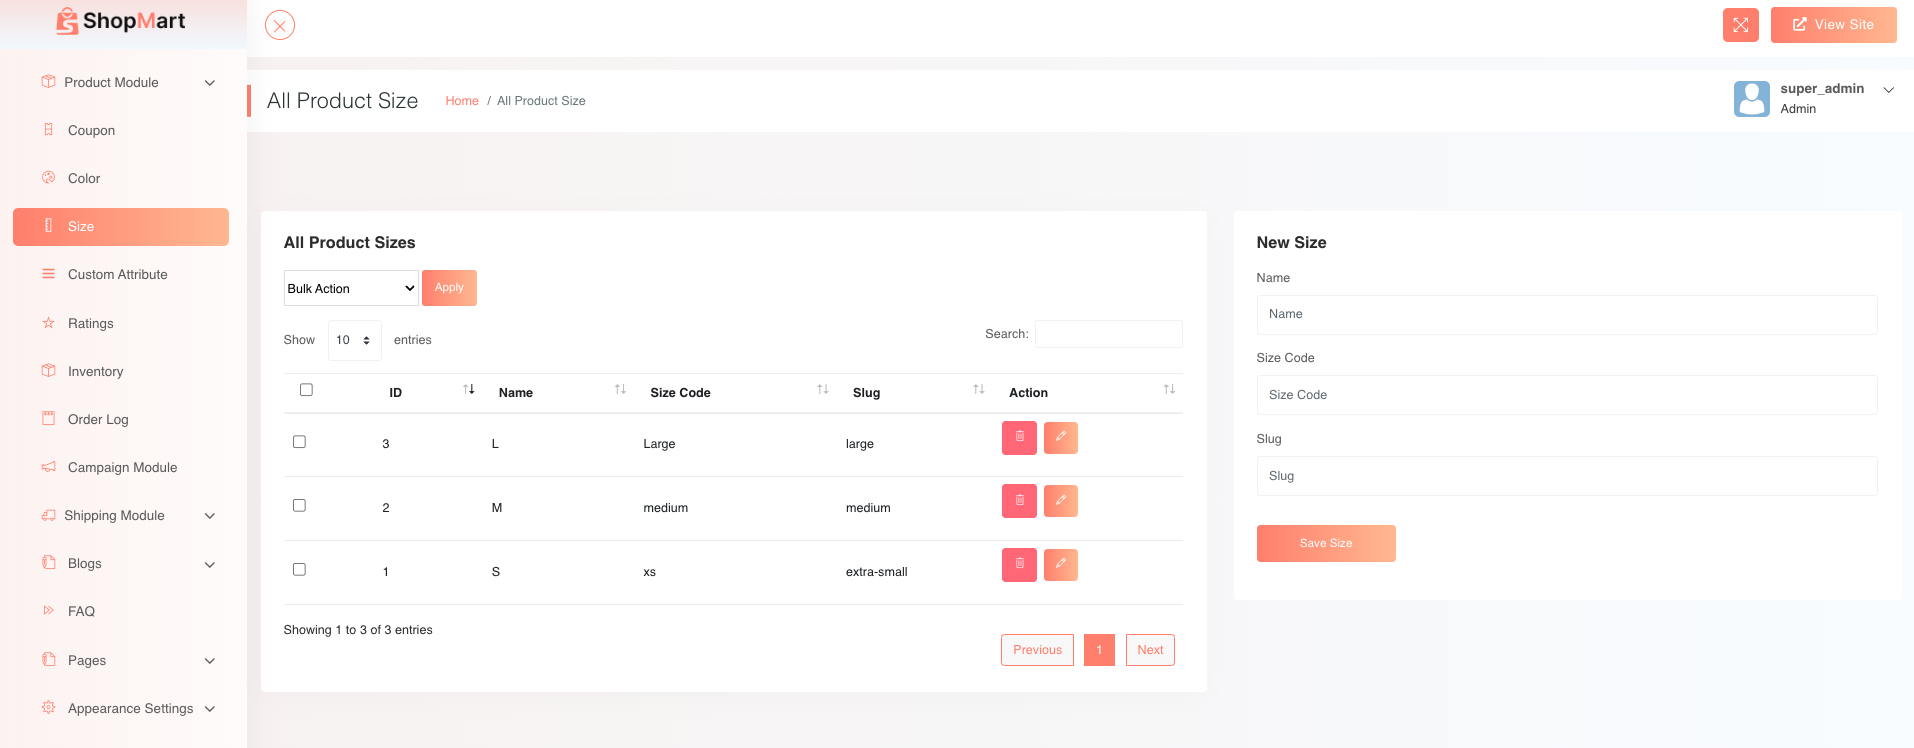Open the entries-per-page dropdown showing 10
1914x748 pixels.
point(354,340)
